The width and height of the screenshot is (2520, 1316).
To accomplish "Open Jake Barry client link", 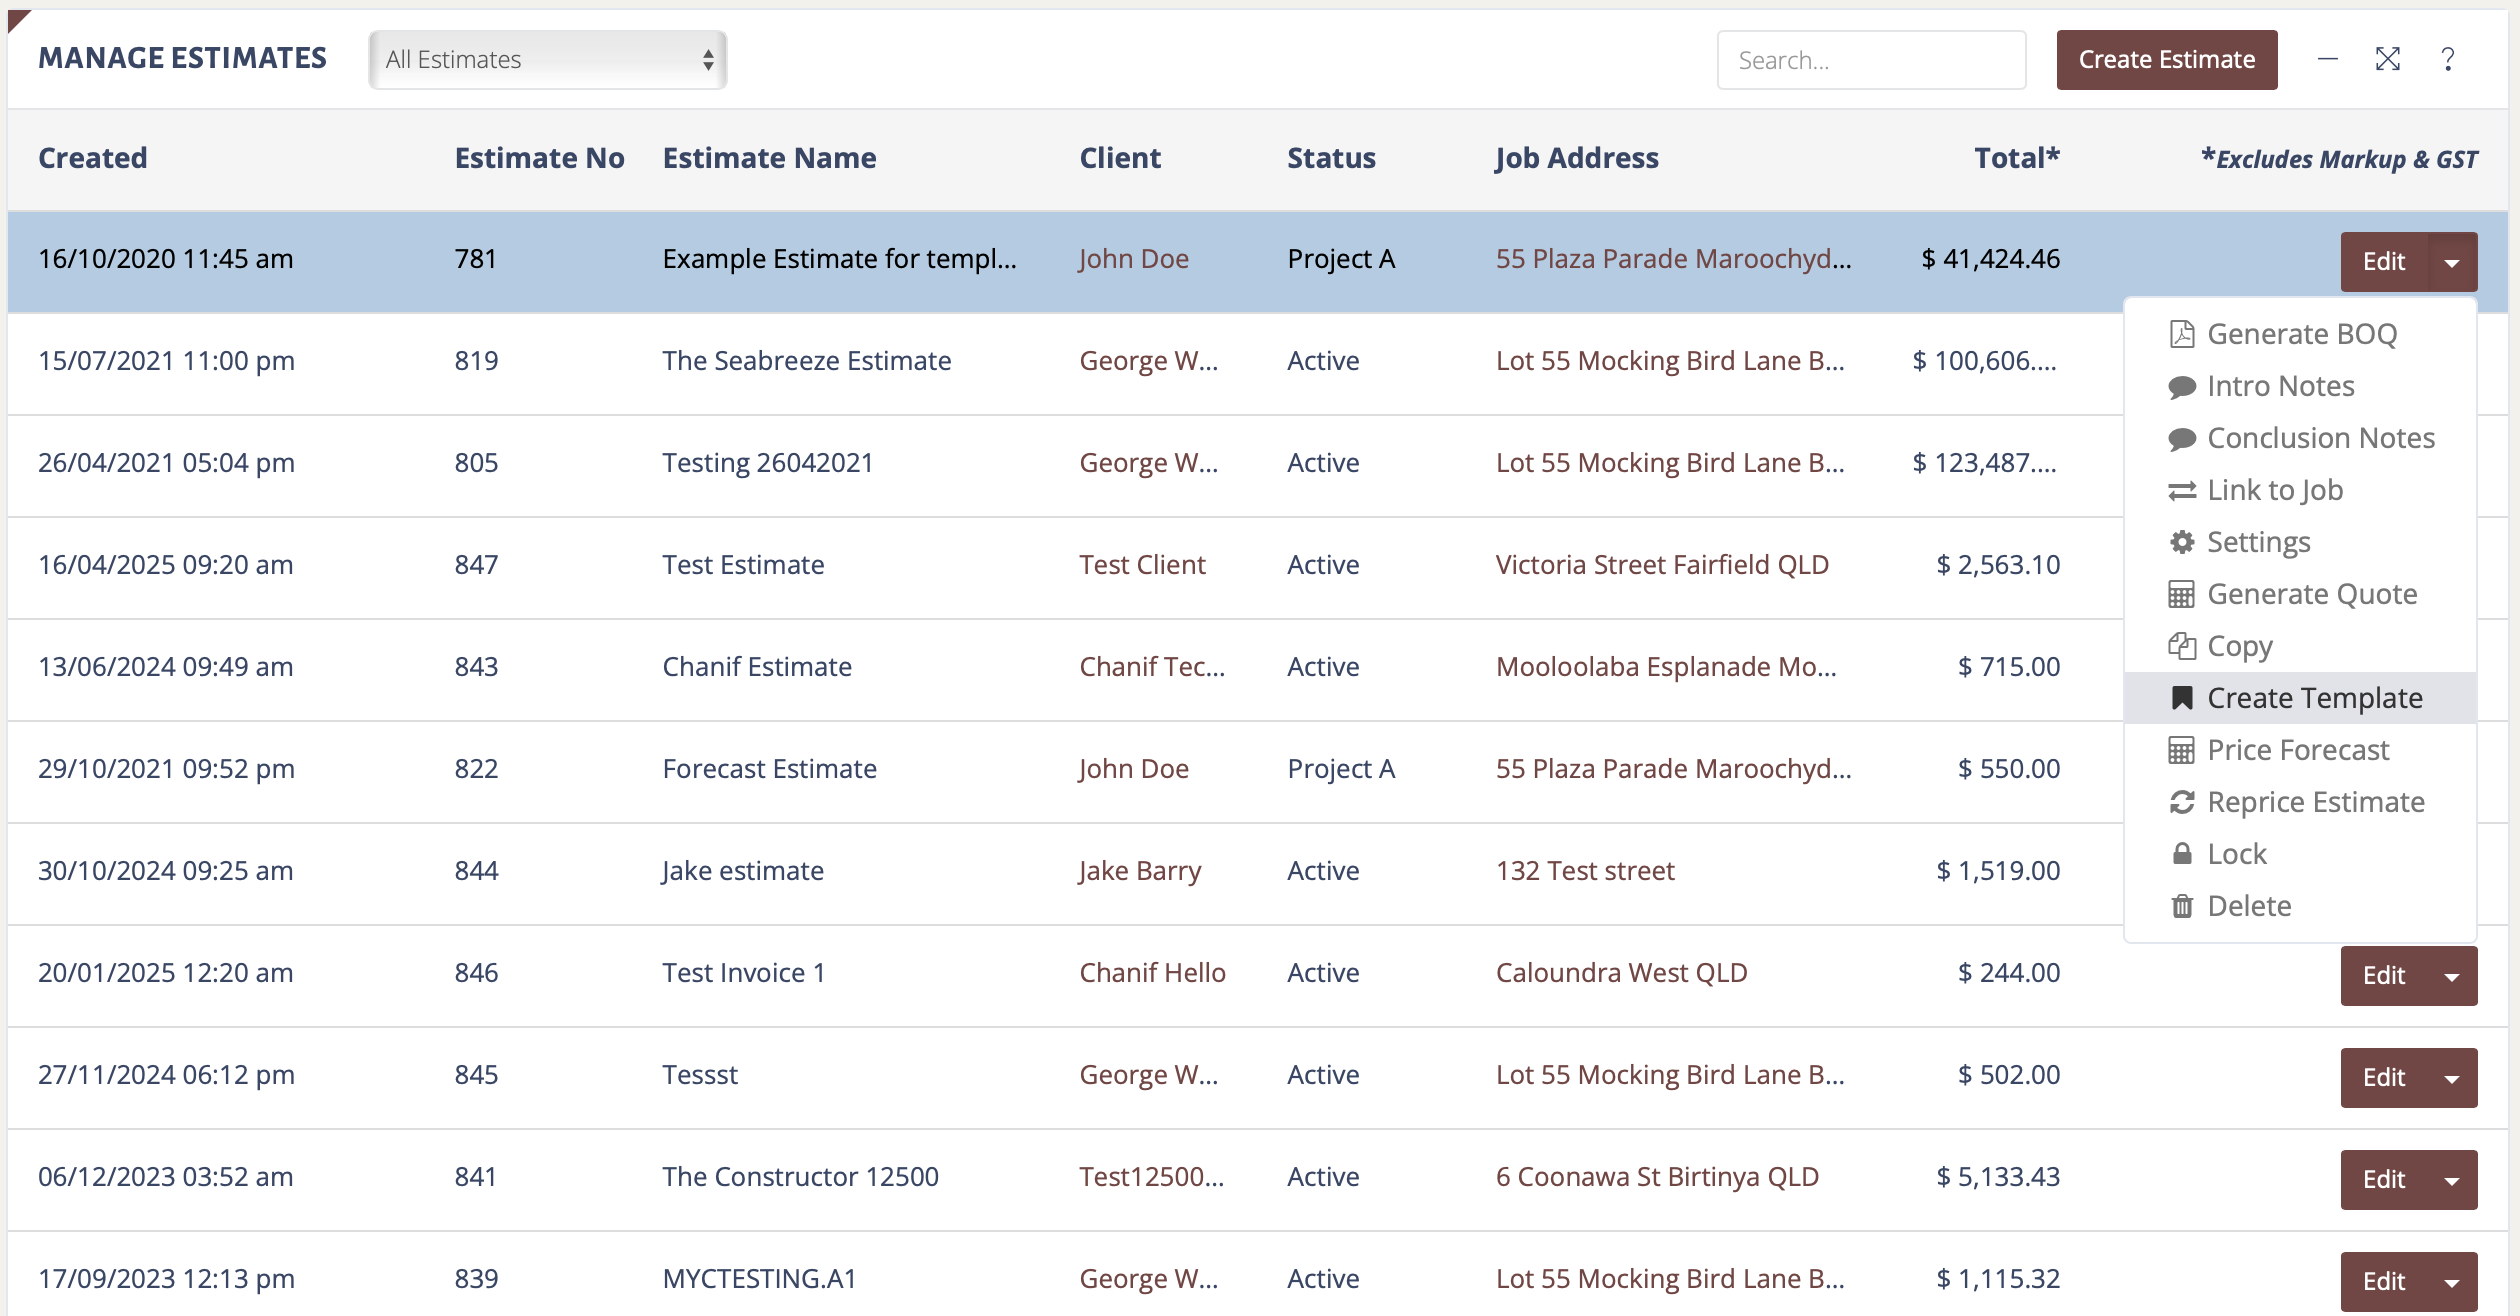I will coord(1139,871).
